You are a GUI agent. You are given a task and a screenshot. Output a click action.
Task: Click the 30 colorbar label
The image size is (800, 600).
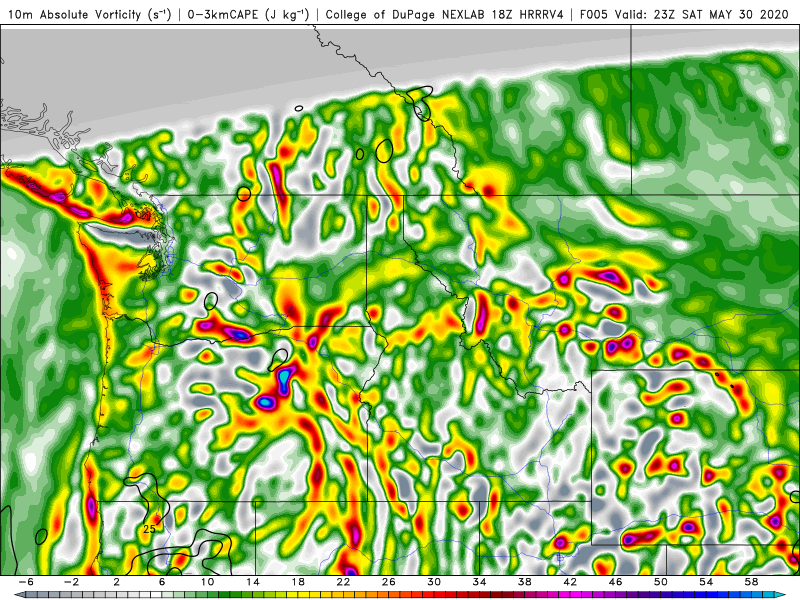coord(434,582)
